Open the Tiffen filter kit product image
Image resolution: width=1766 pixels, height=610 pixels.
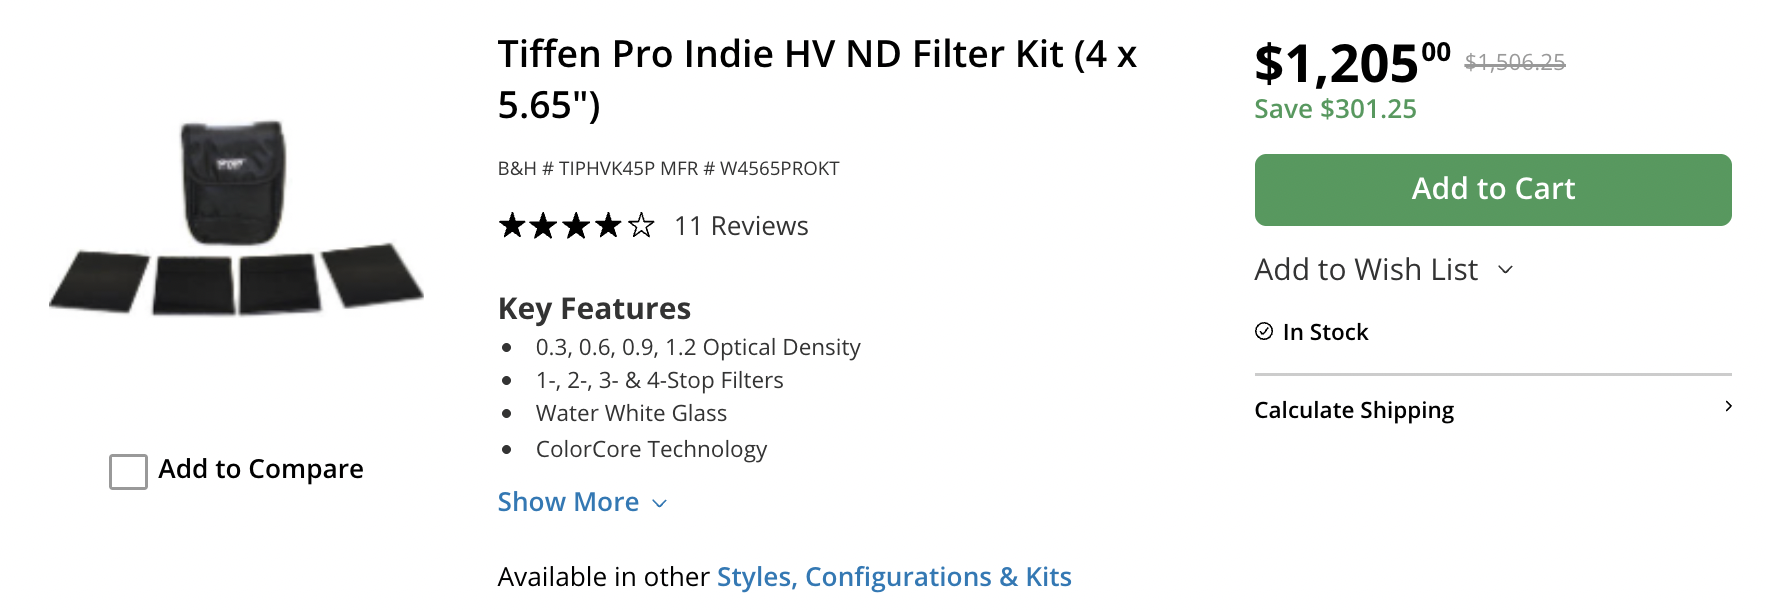236,220
